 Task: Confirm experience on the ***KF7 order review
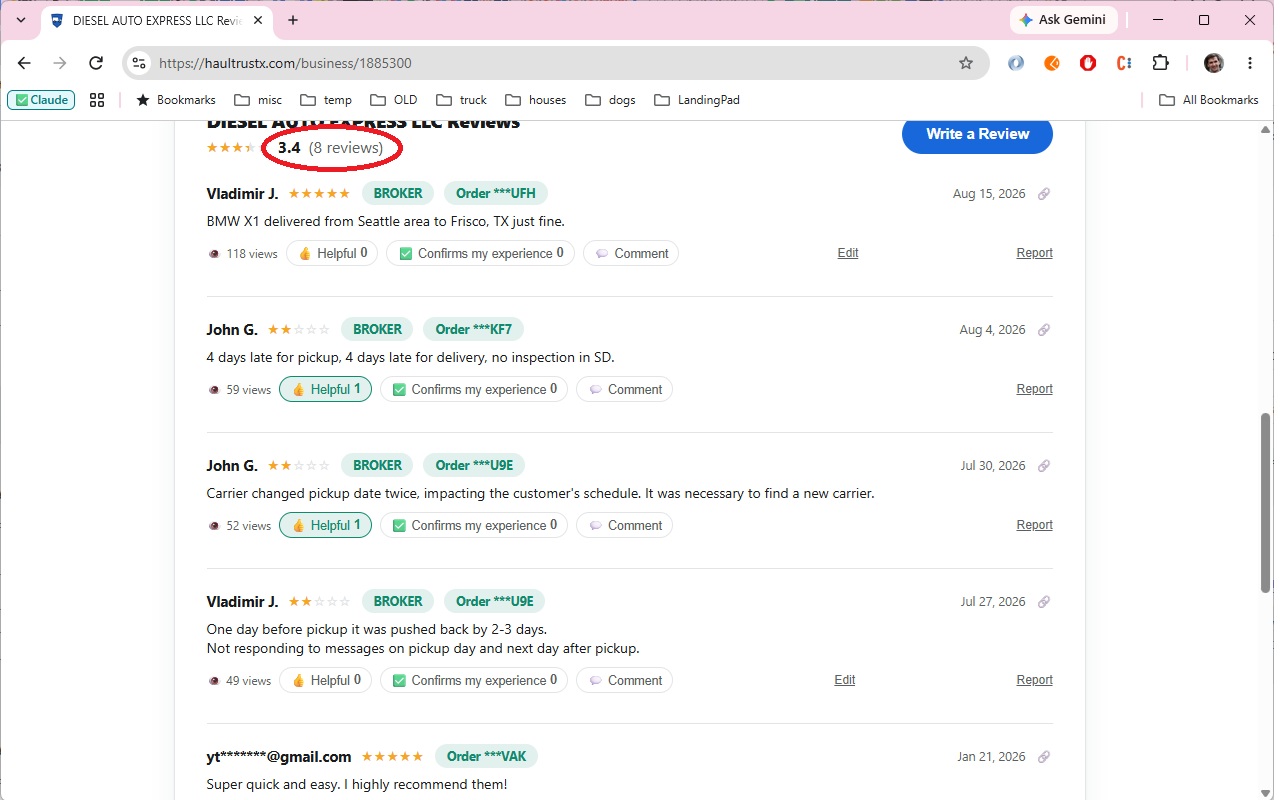(474, 389)
